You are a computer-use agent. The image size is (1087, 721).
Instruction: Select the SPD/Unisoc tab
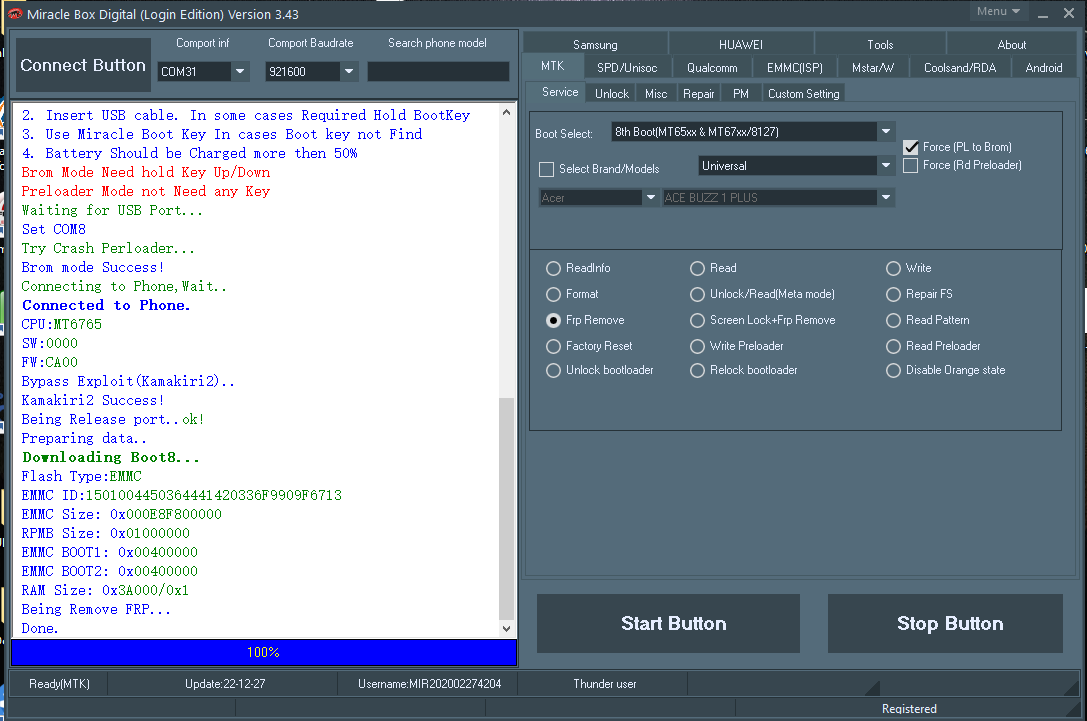pyautogui.click(x=627, y=67)
